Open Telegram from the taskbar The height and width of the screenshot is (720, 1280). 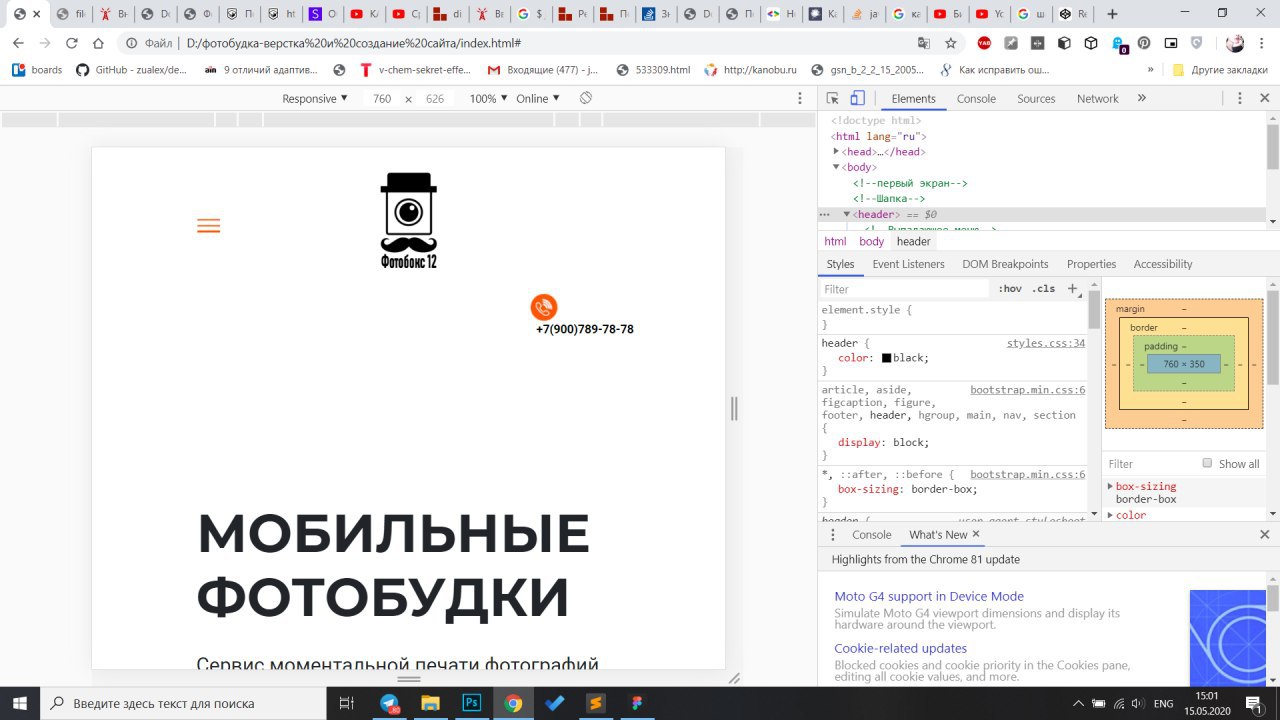pos(389,703)
